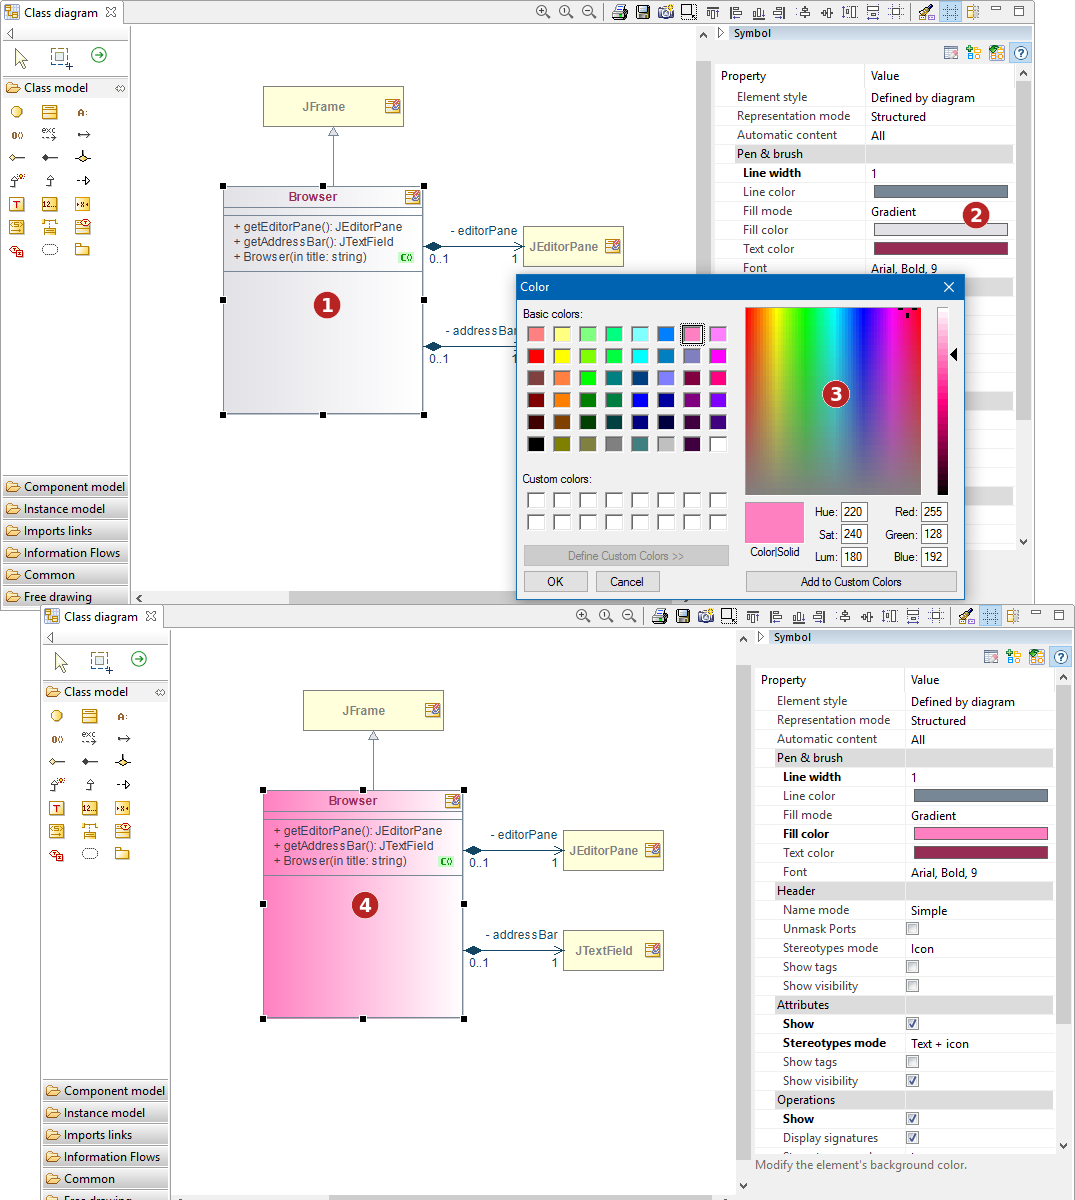Click the pink luminance slider bar
The width and height of the screenshot is (1075, 1200).
coord(942,401)
